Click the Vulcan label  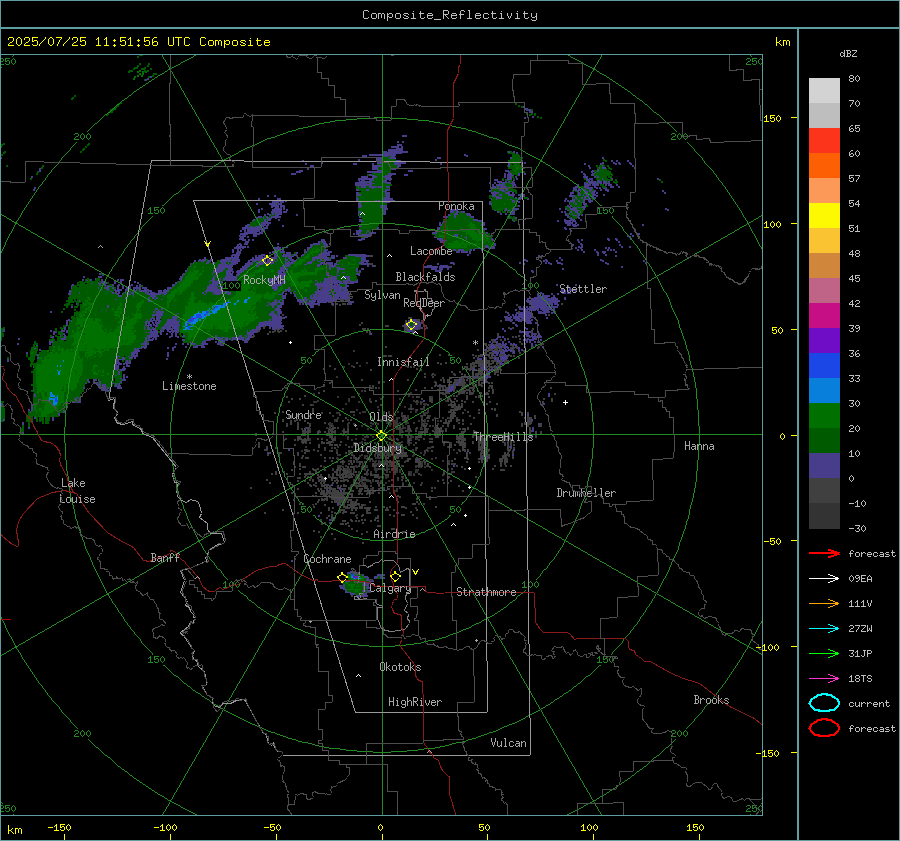point(509,743)
